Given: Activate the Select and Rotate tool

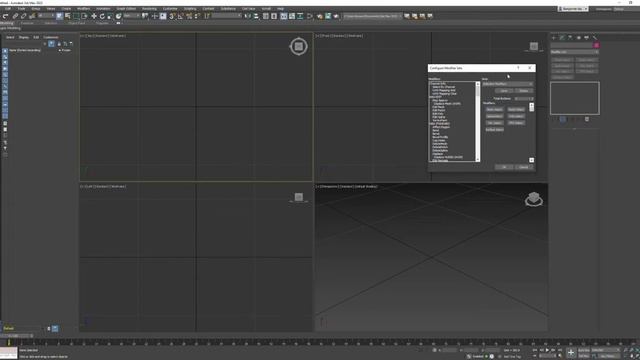Looking at the screenshot, I should (x=102, y=16).
